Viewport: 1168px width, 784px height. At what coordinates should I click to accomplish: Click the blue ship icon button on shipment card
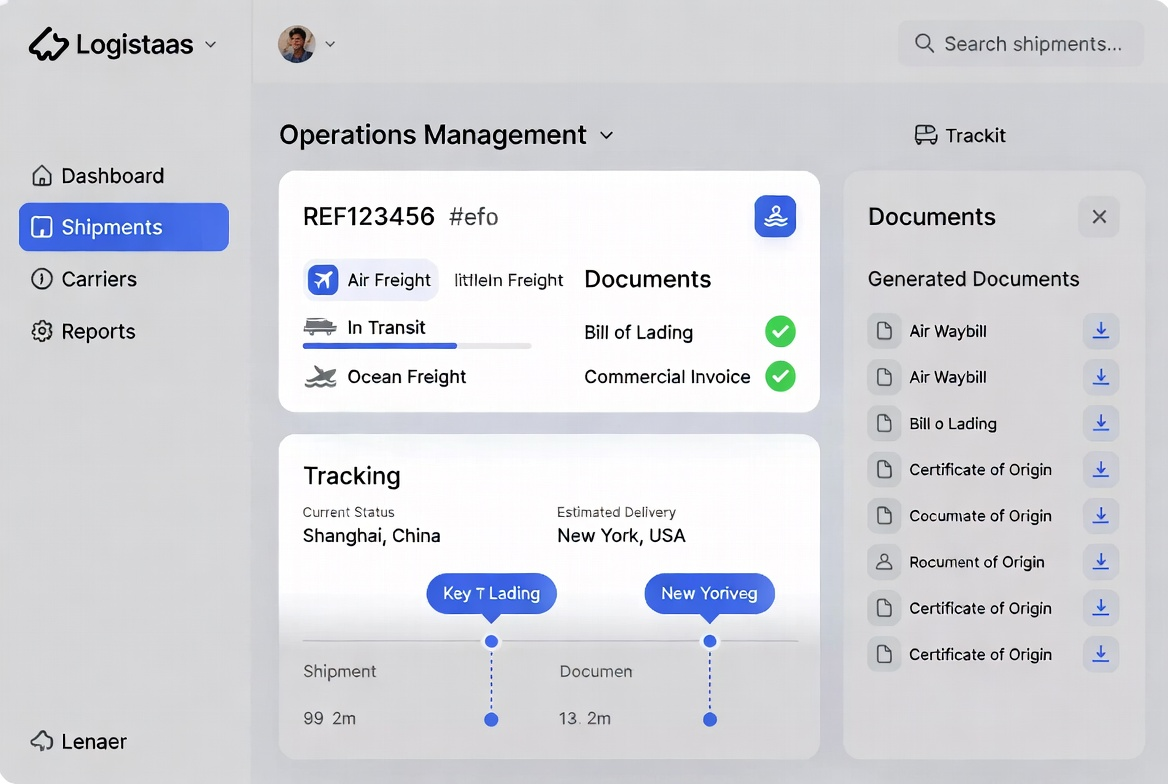[775, 216]
